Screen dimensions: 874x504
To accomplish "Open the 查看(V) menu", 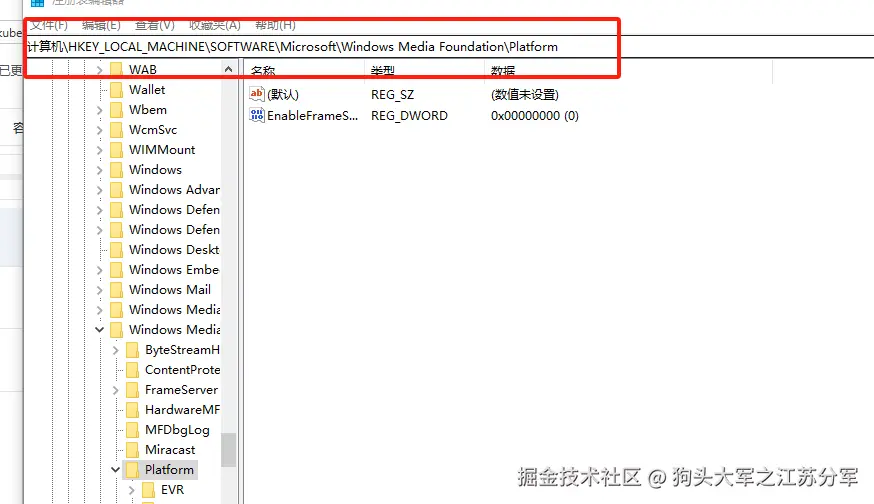I will pos(154,25).
